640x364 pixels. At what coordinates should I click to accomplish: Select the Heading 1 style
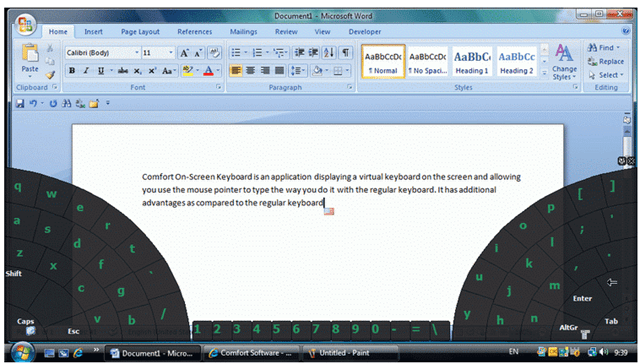click(x=472, y=61)
